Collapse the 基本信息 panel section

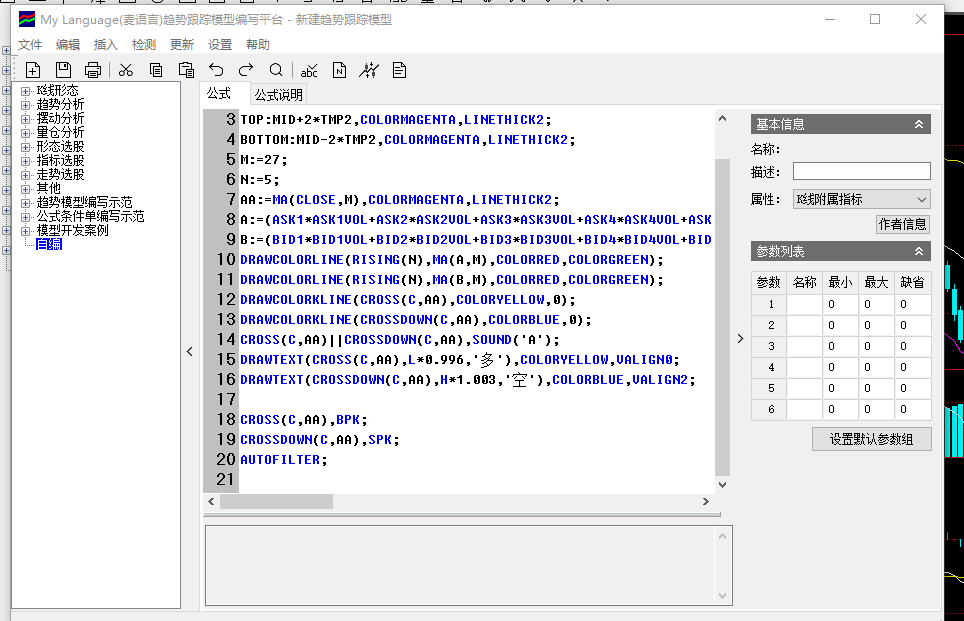[x=918, y=124]
